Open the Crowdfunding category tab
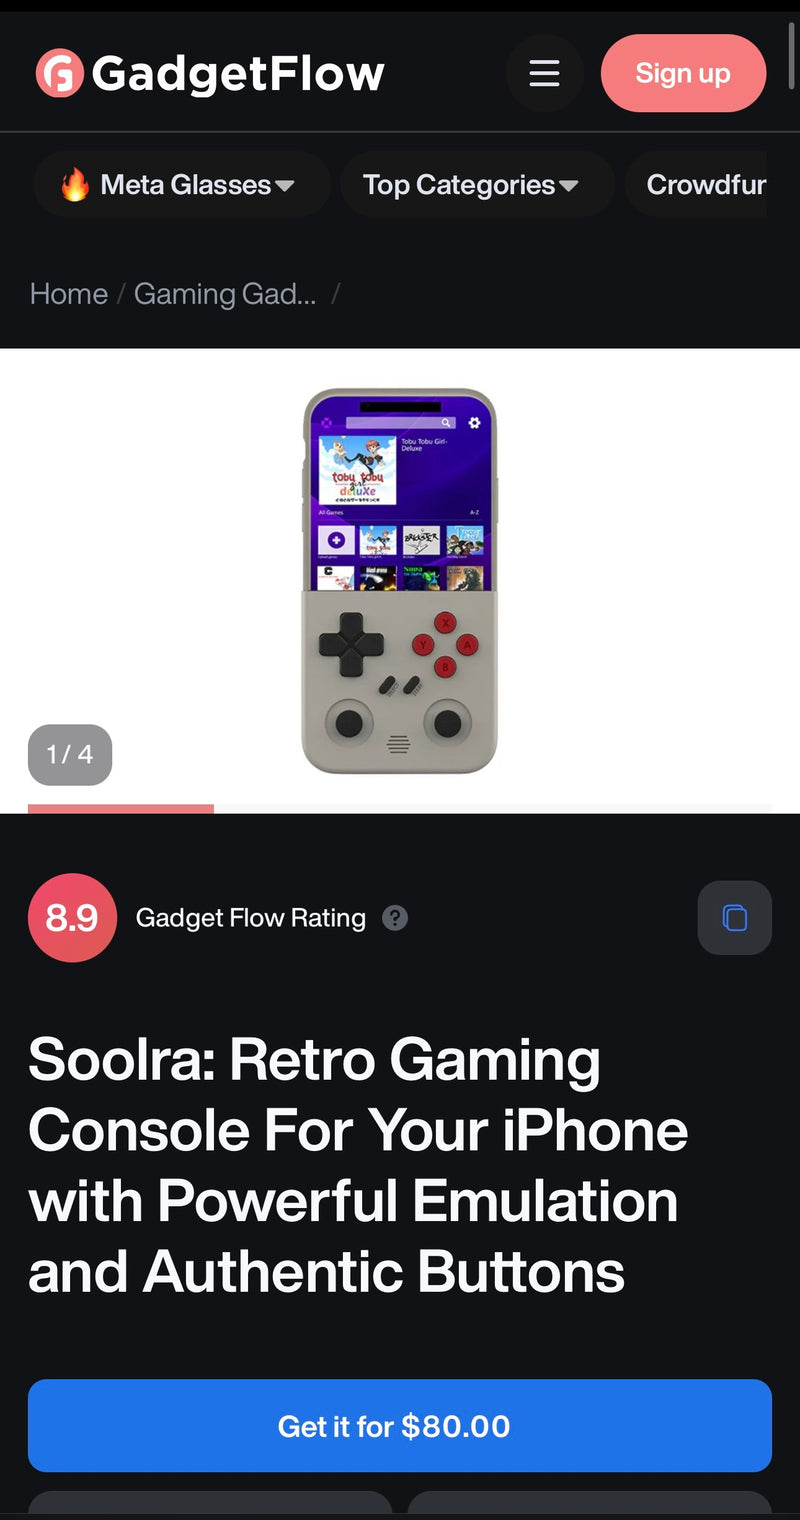800x1520 pixels. point(706,185)
